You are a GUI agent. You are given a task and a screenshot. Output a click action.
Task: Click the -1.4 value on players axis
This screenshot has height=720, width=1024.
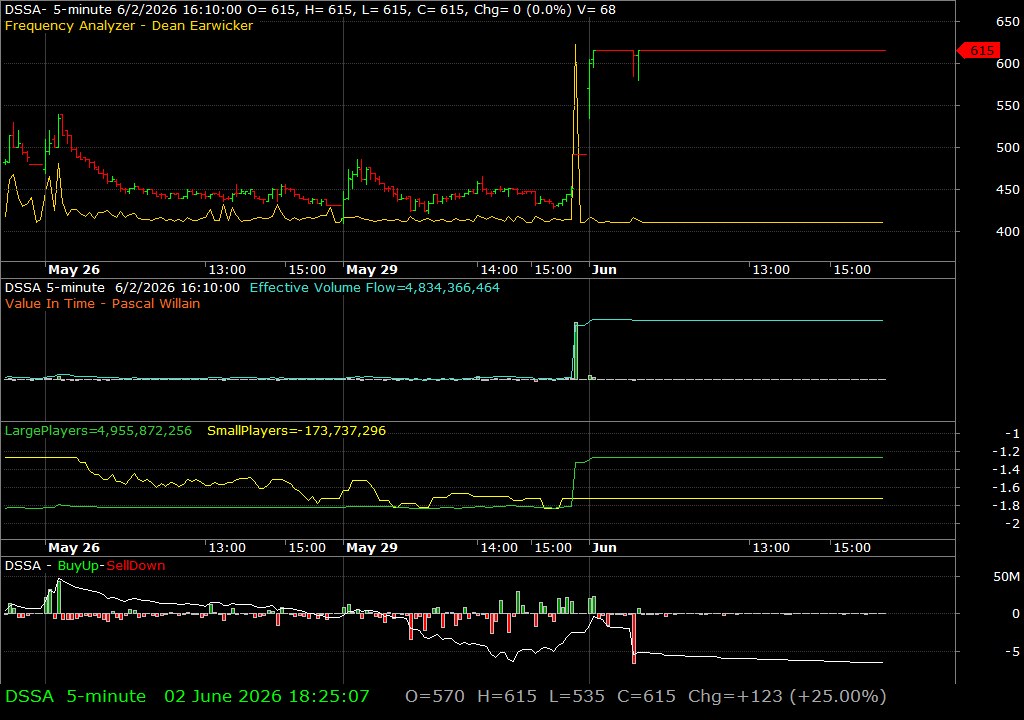[x=1006, y=469]
